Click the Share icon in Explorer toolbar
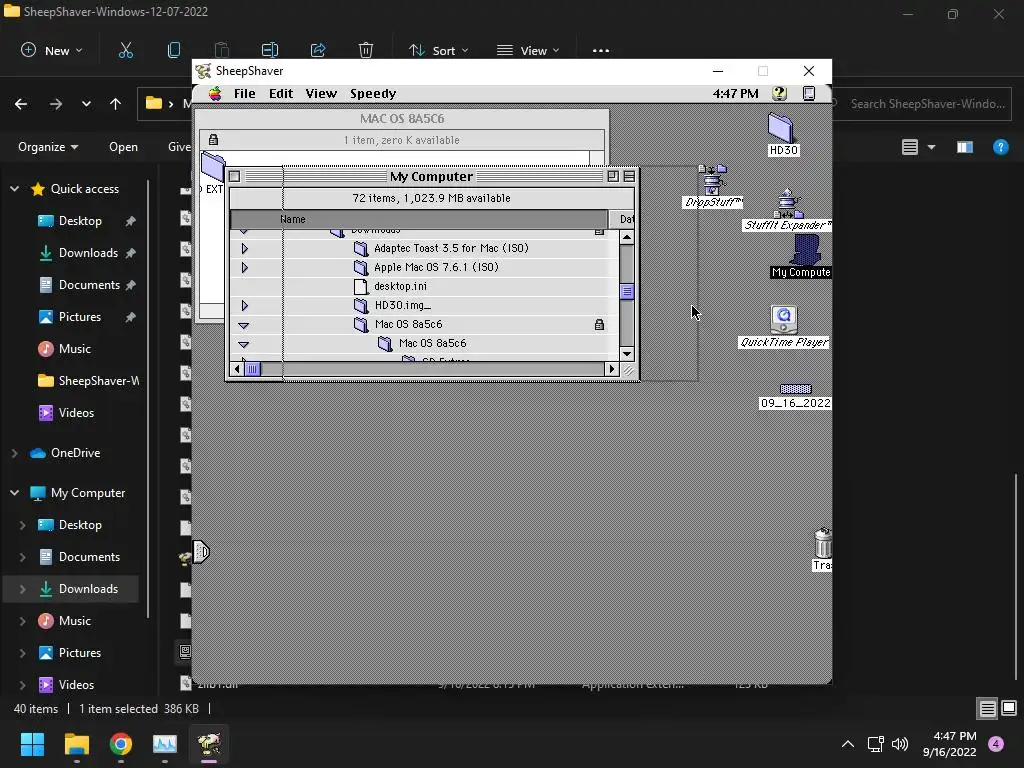This screenshot has width=1024, height=768. (318, 50)
